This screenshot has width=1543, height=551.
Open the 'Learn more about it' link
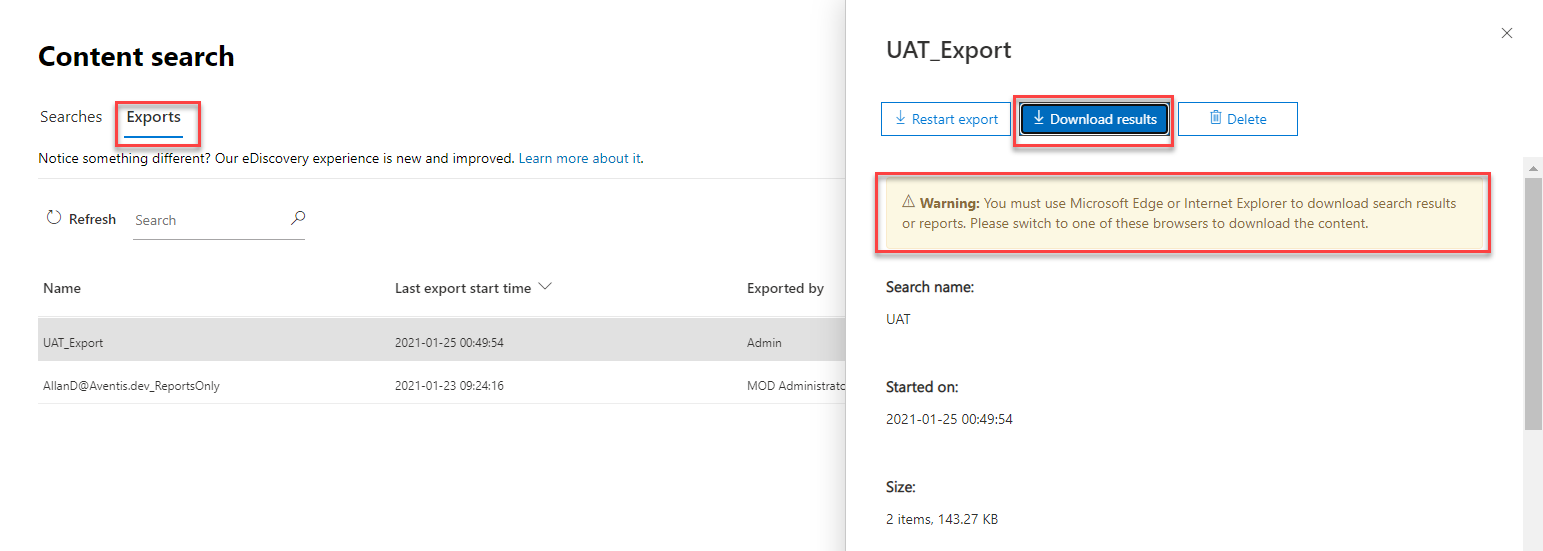click(x=579, y=158)
